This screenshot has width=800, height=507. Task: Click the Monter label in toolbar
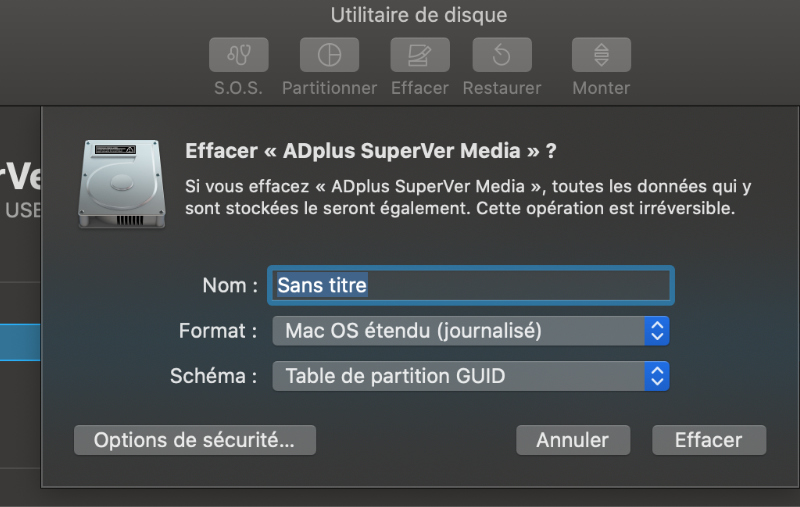click(x=601, y=88)
